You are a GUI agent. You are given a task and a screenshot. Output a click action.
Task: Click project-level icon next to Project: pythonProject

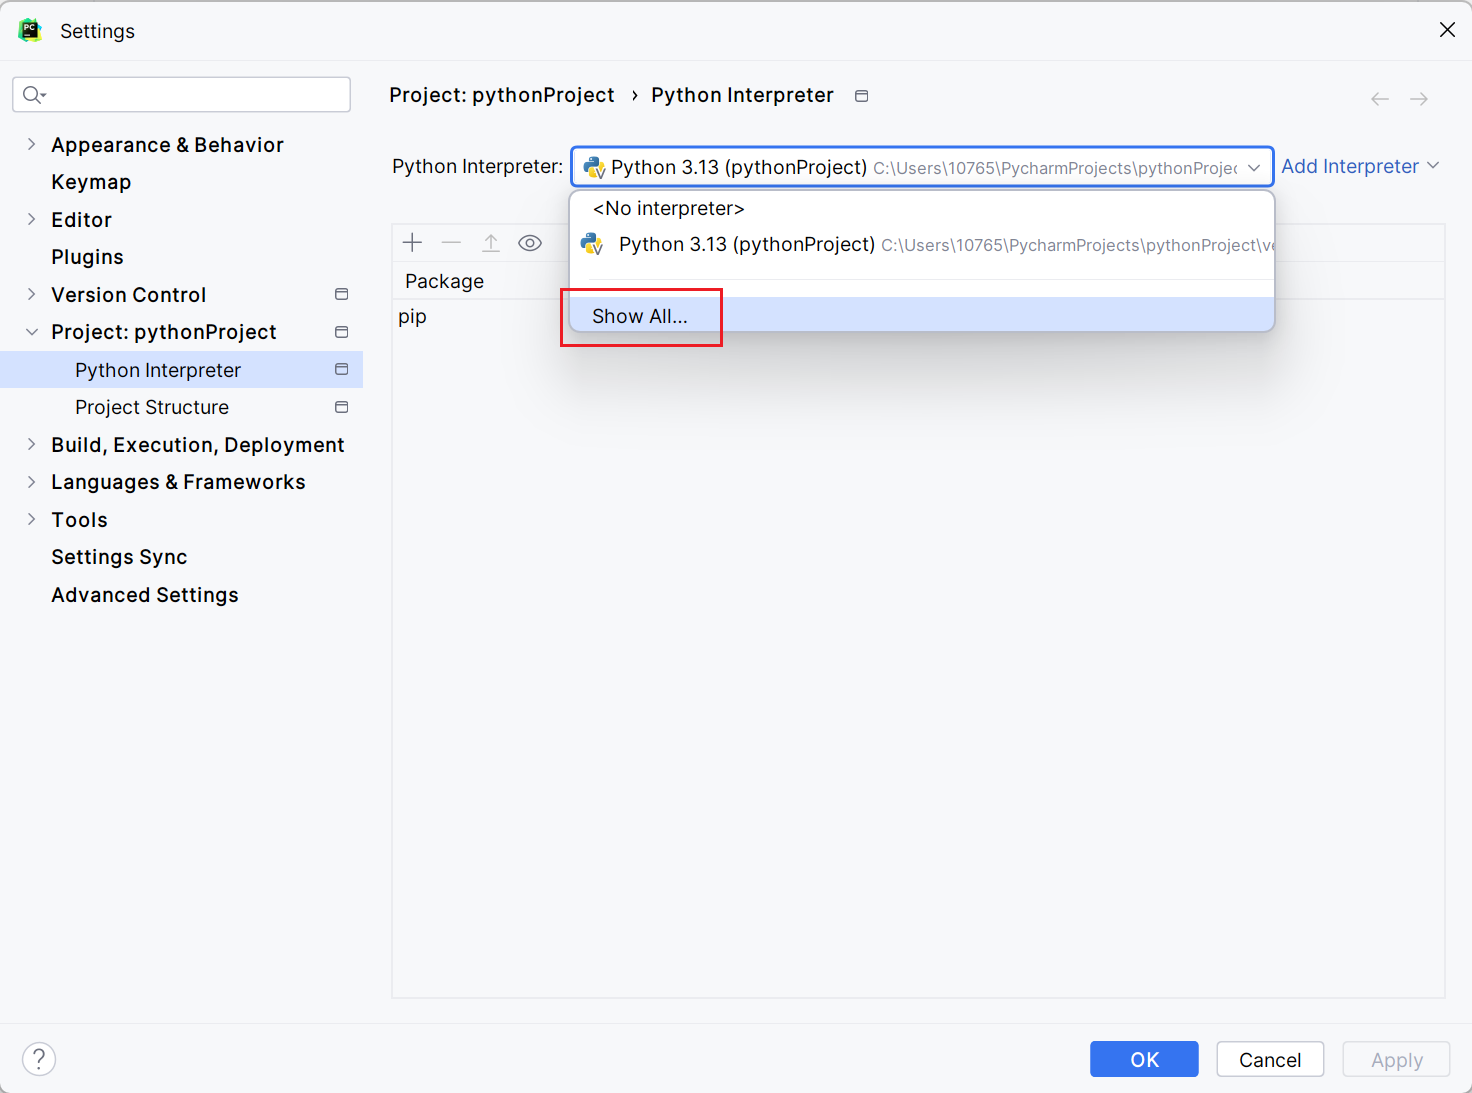point(342,332)
